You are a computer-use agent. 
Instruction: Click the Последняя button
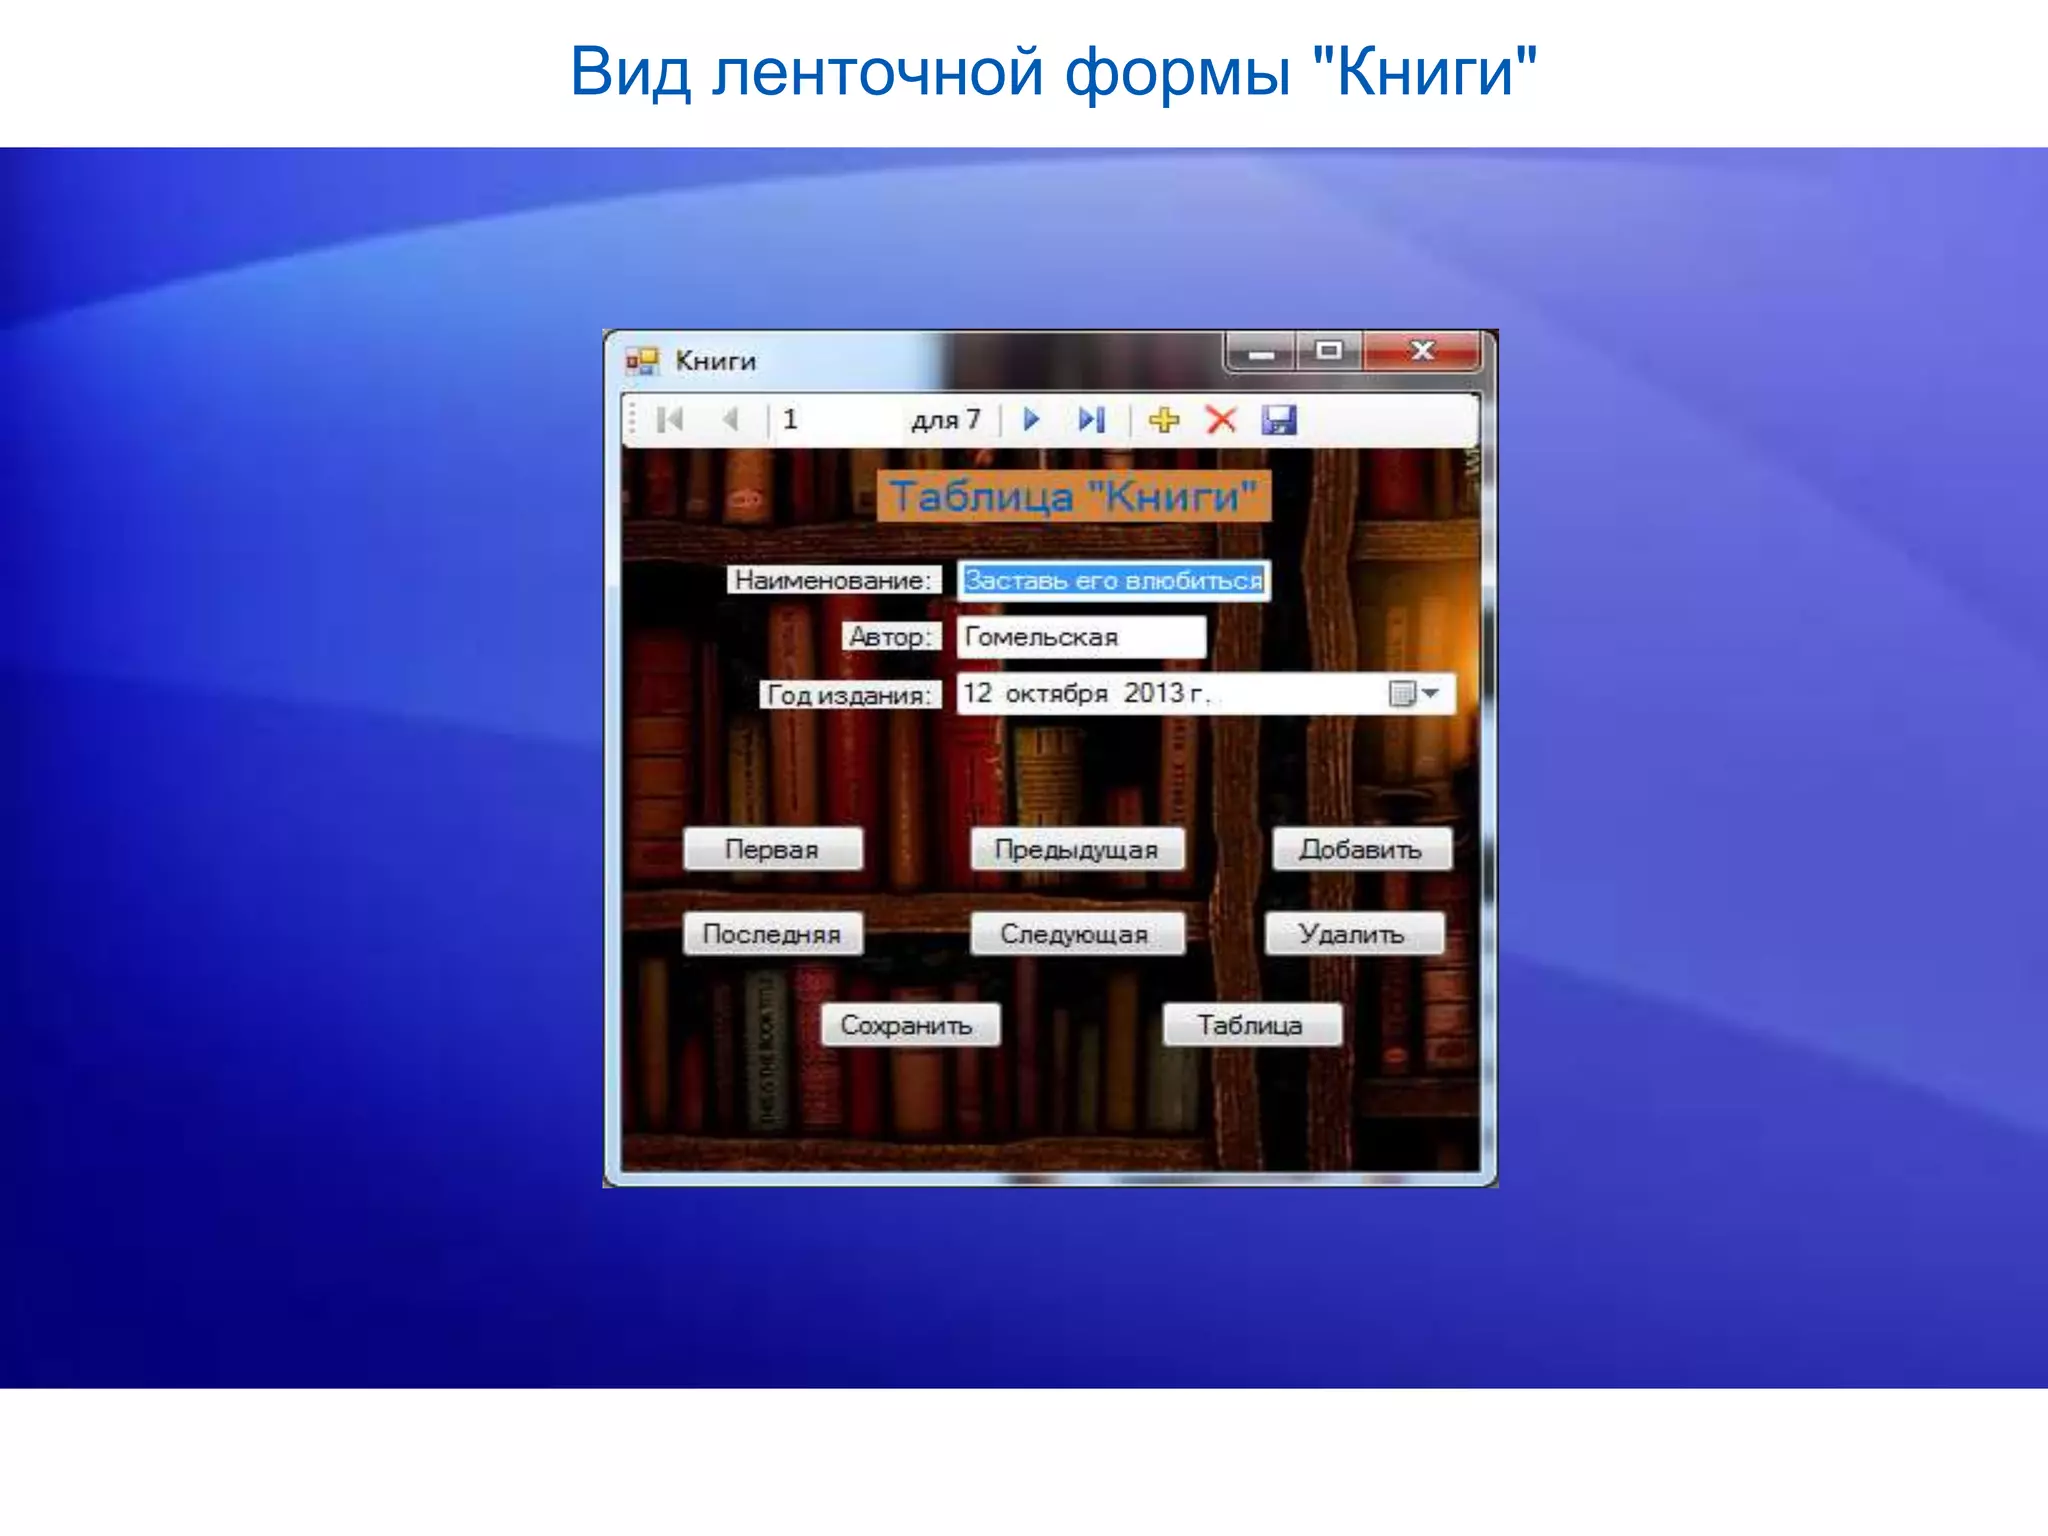tap(772, 934)
